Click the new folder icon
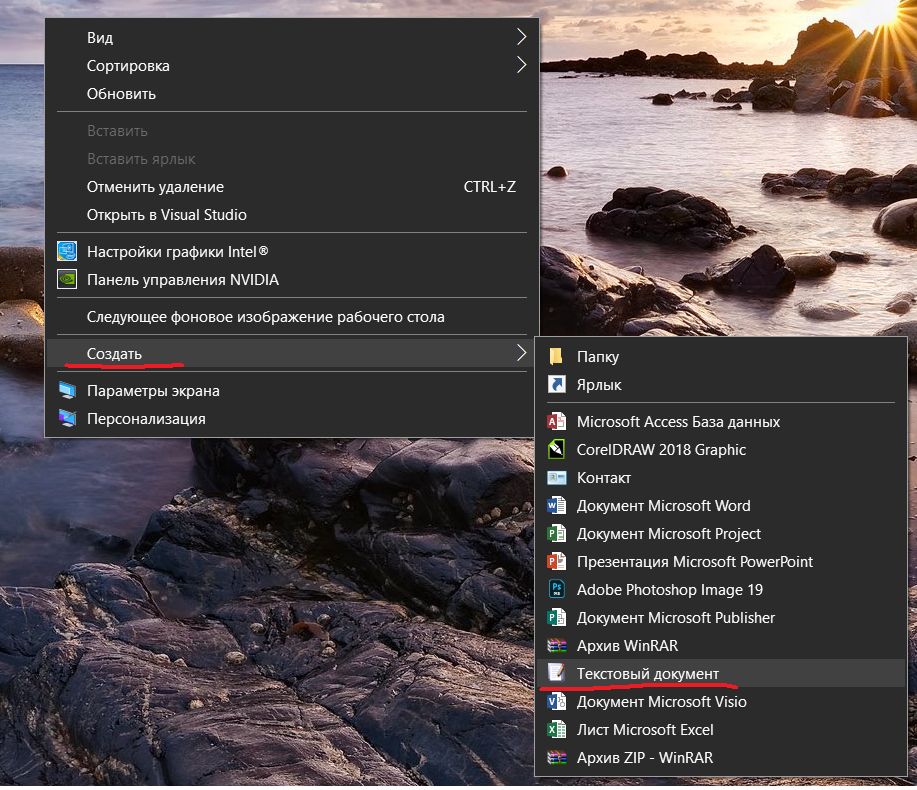Screen dimensions: 917x790 click(x=556, y=356)
